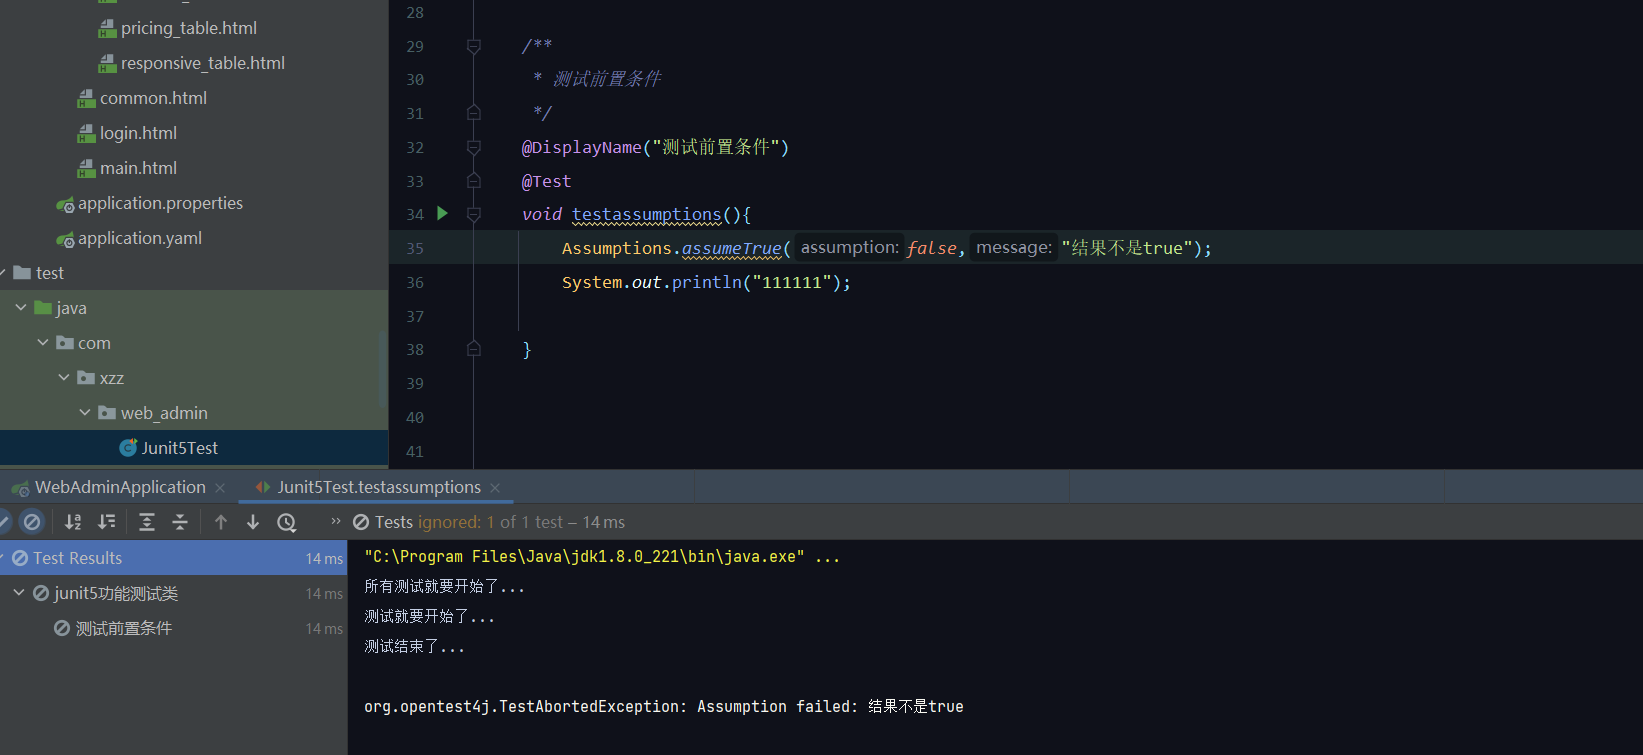Open responsive_table.html file
Viewport: 1643px width, 755px height.
coord(203,63)
